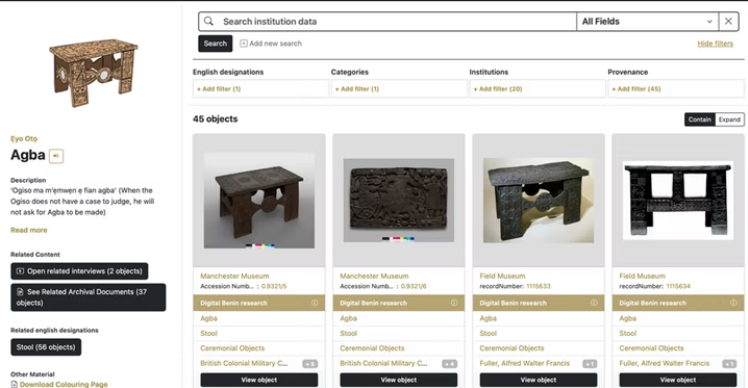Click Field Museum on card 1115633
Screen dimensions: 748x388
pos(502,276)
